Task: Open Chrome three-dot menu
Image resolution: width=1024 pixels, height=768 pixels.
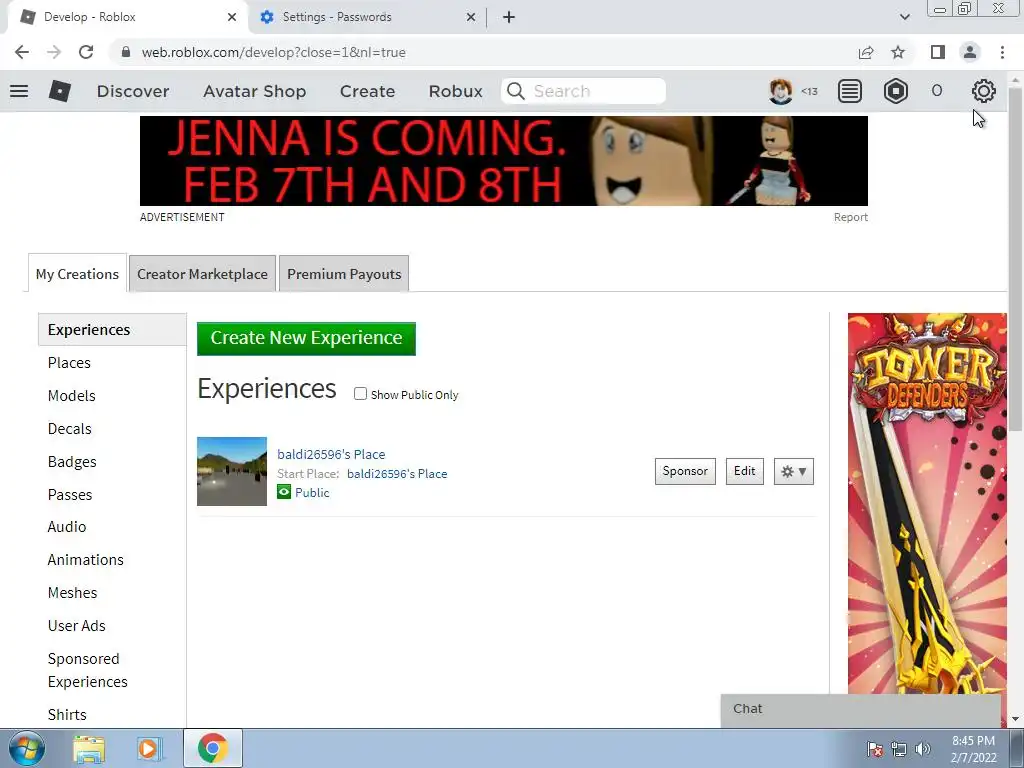Action: [x=1002, y=52]
